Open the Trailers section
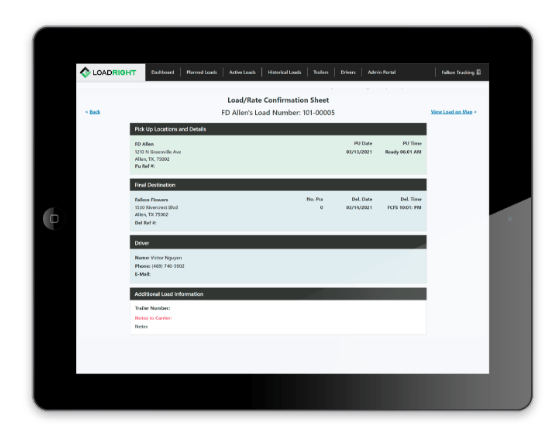The image size is (560, 444). 321,72
